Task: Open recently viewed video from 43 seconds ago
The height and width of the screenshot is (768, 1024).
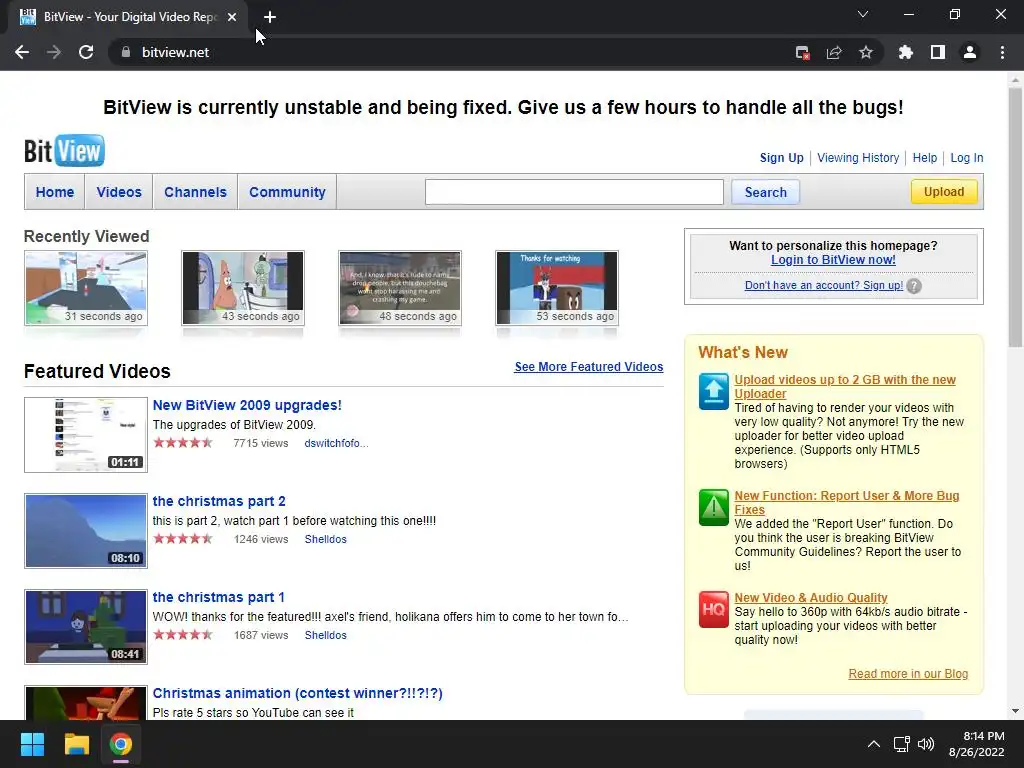Action: coord(243,288)
